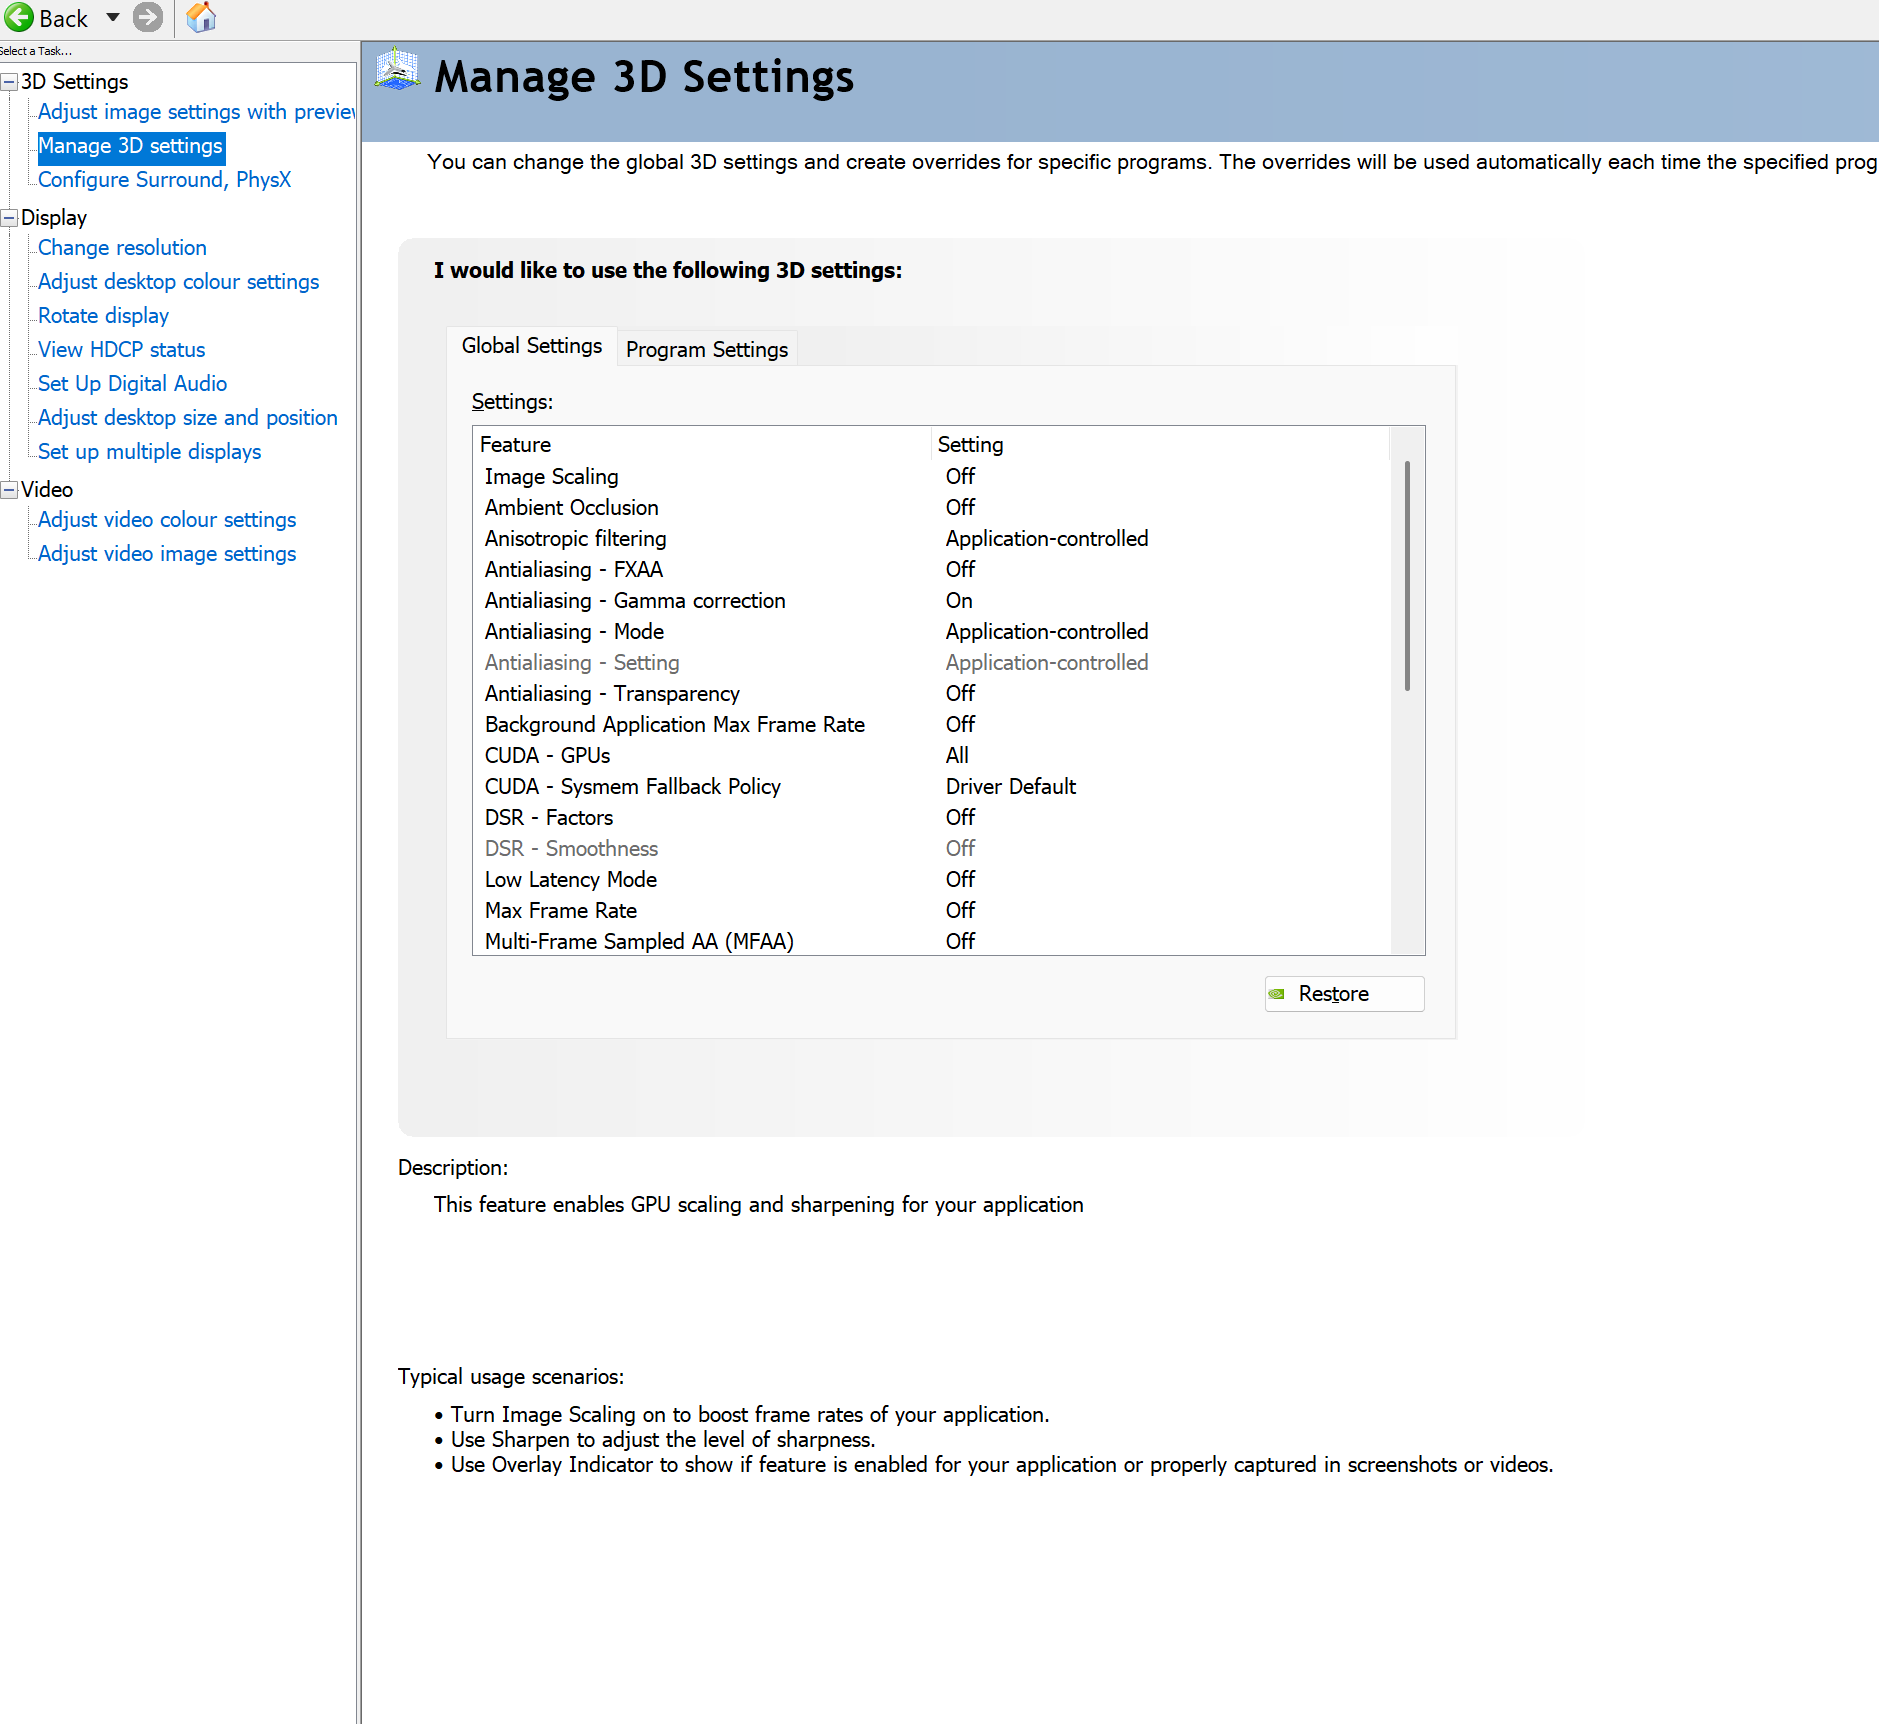
Task: Collapse the Display tree node
Action: [9, 218]
